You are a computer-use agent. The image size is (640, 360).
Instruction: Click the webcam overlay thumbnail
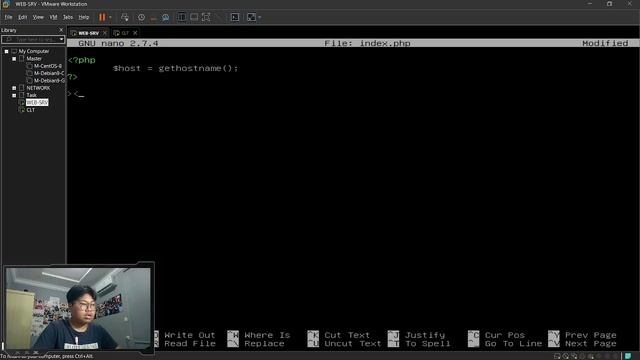pos(78,308)
